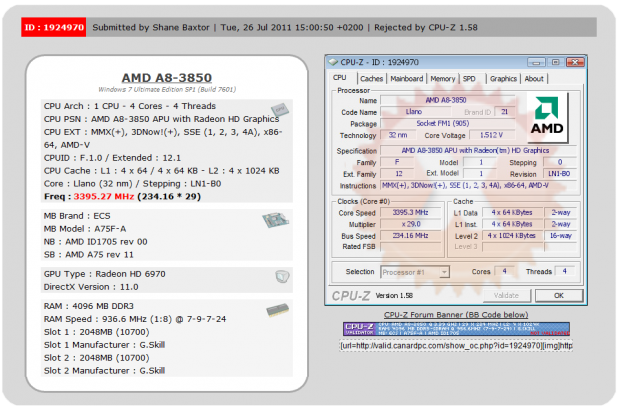The width and height of the screenshot is (620, 409).
Task: Close the CPU-Z window
Action: click(575, 62)
